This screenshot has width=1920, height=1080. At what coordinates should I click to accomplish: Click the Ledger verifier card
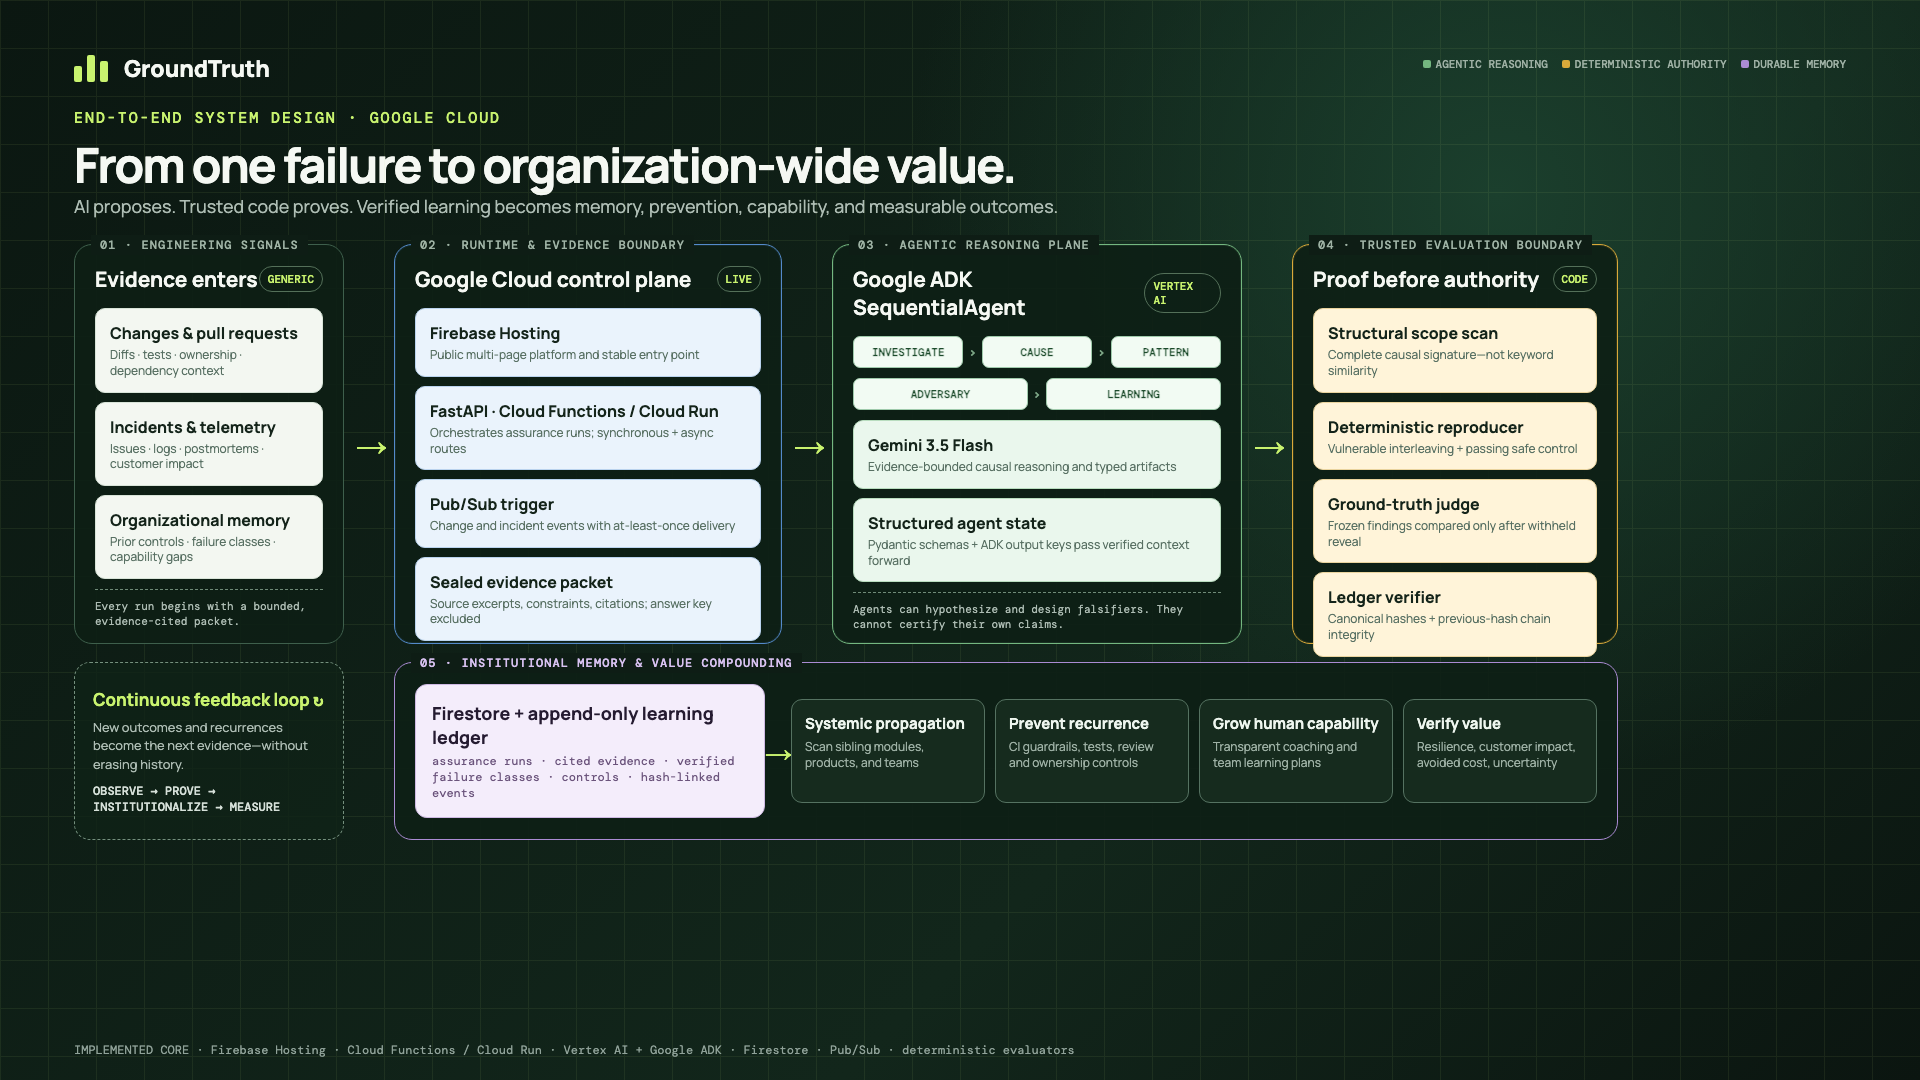(x=1455, y=614)
